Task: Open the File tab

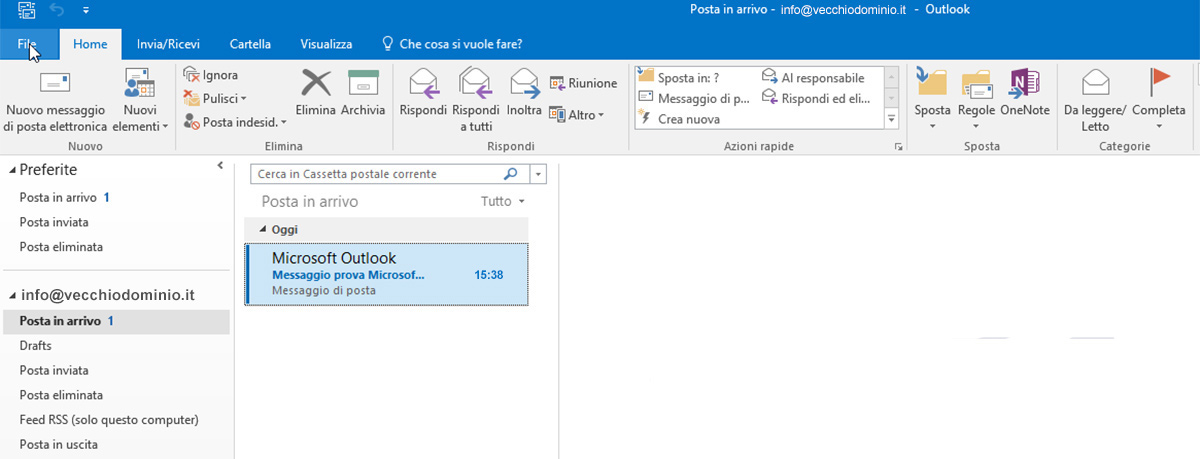Action: point(28,44)
